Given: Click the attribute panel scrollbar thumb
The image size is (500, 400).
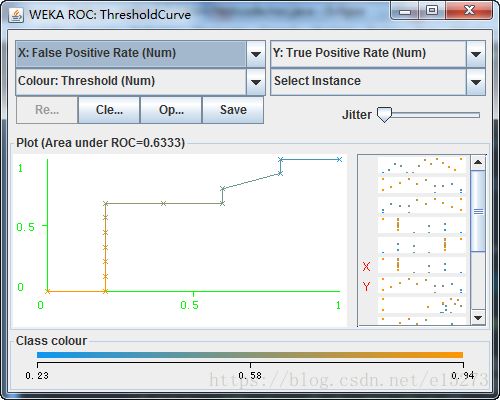Looking at the screenshot, I should point(478,211).
